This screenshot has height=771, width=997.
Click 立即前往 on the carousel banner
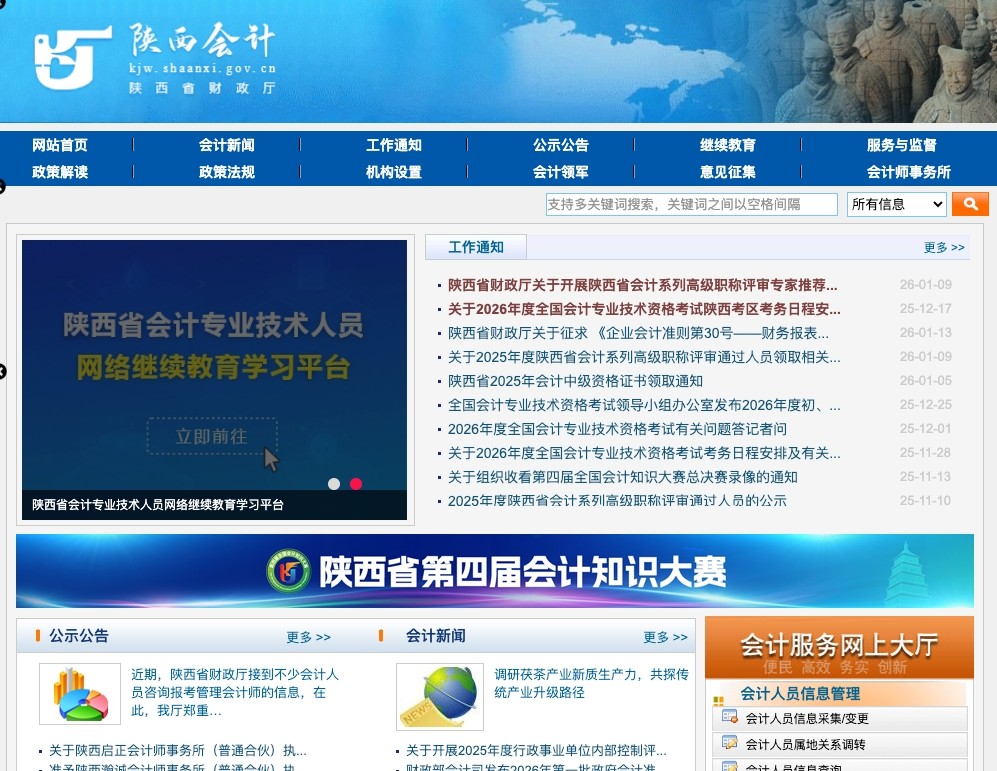[x=211, y=437]
